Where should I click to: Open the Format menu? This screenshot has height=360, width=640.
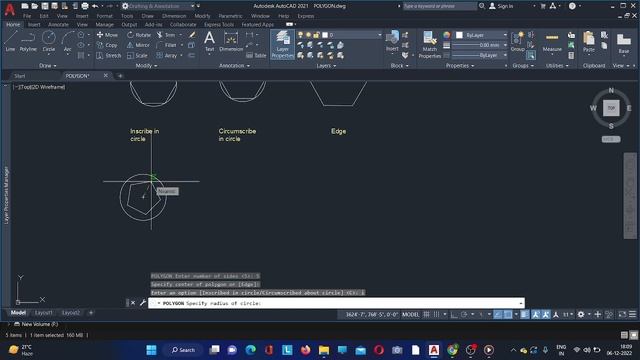[104, 16]
